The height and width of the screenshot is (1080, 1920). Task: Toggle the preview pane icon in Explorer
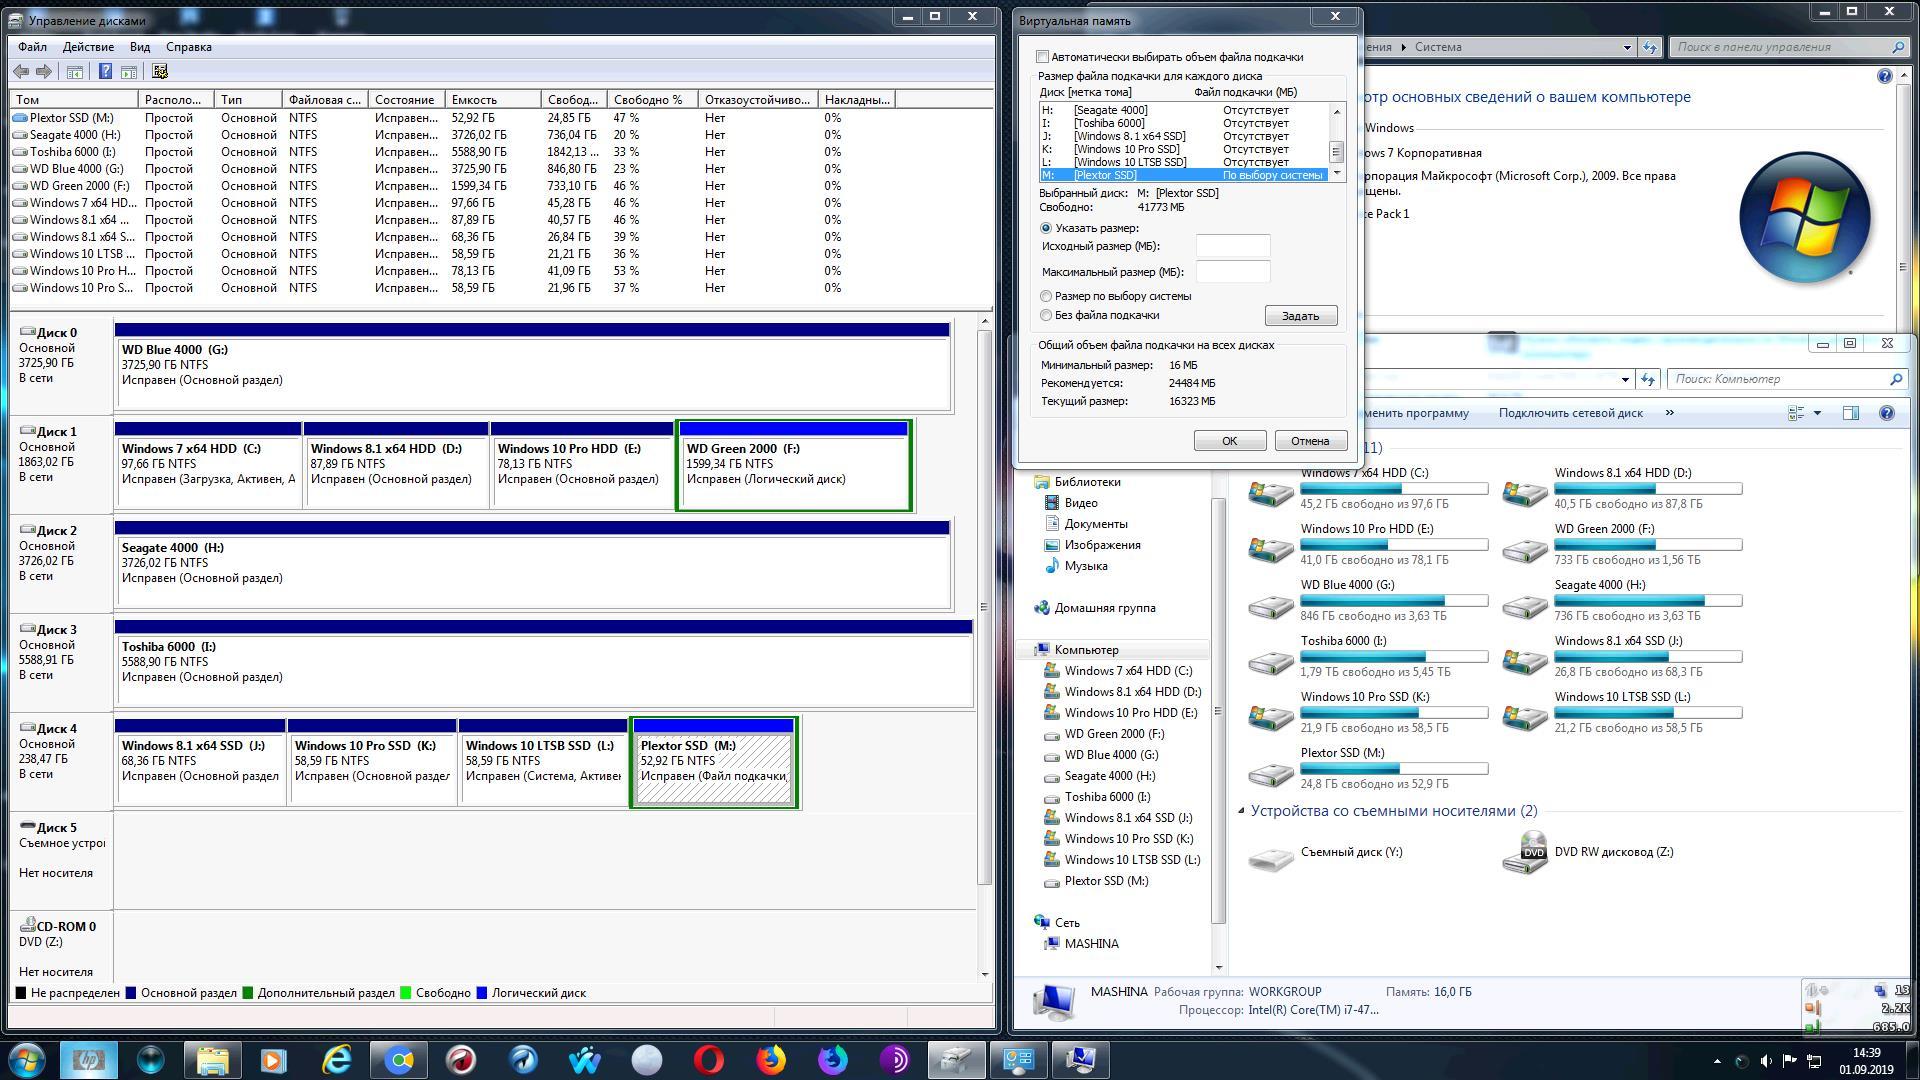click(1850, 413)
